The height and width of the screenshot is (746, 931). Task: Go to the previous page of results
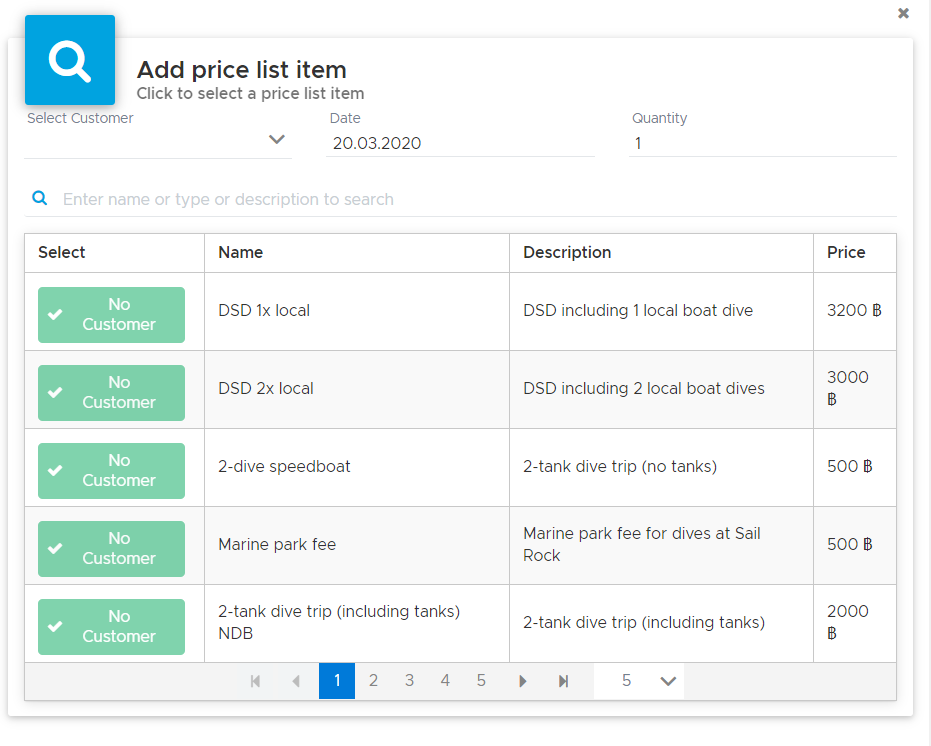tap(296, 681)
